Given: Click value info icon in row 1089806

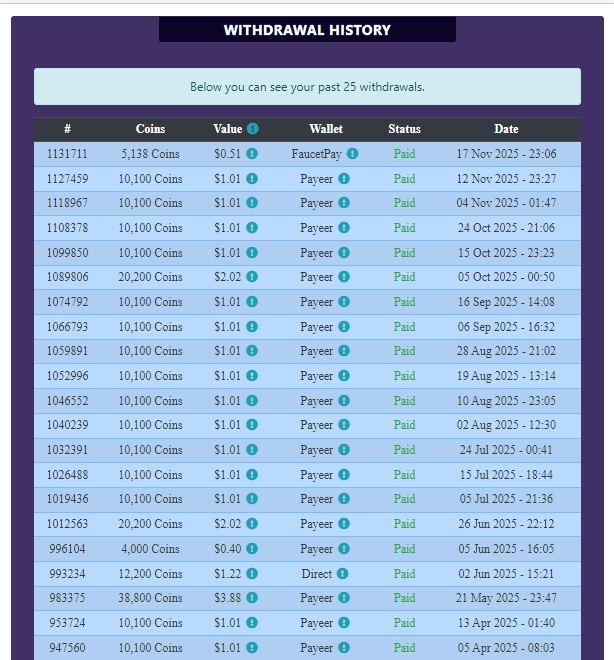Looking at the screenshot, I should point(252,277).
